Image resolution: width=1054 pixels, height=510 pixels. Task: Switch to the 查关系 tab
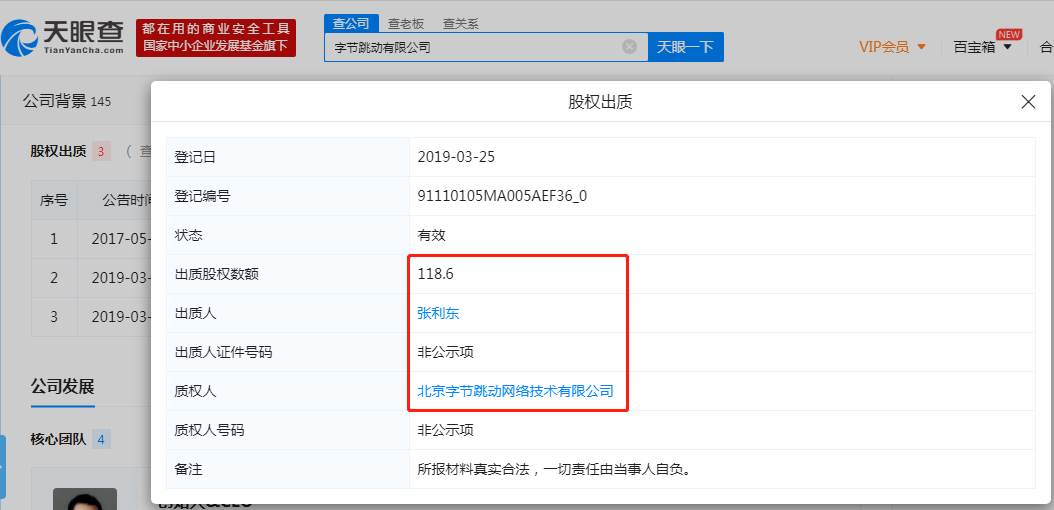point(460,24)
